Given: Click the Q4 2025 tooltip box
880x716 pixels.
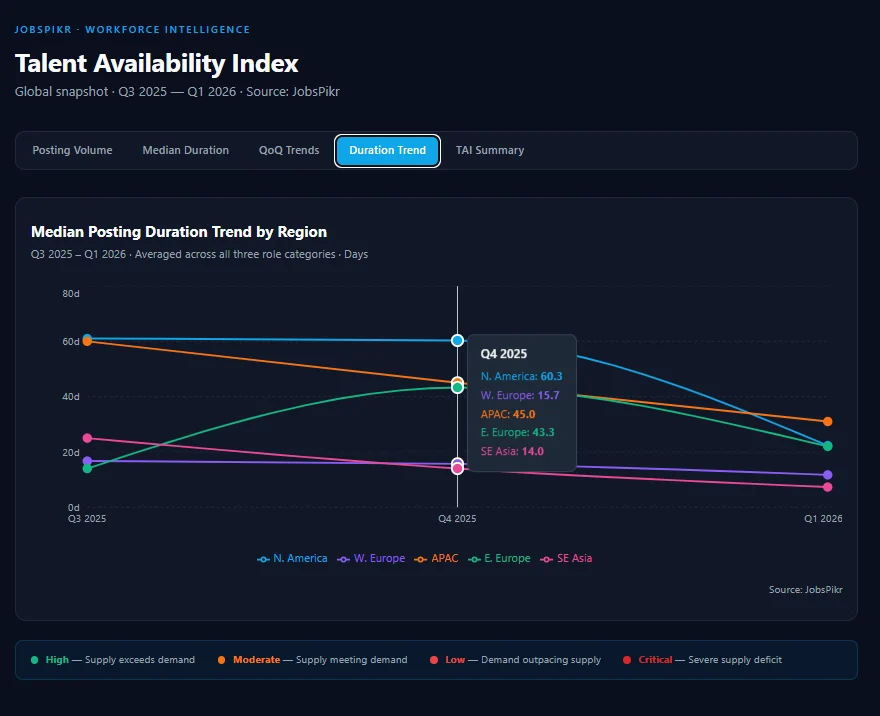Looking at the screenshot, I should coord(522,404).
